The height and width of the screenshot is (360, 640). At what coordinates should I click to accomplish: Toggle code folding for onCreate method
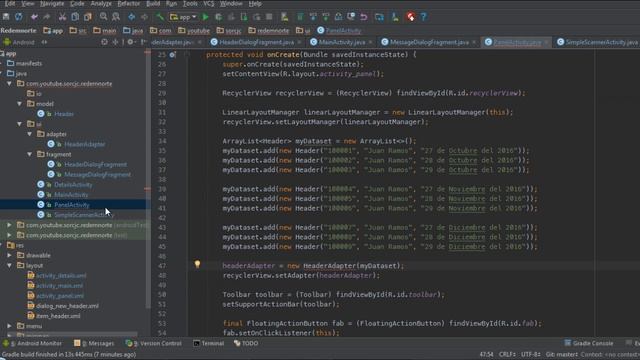pos(187,55)
